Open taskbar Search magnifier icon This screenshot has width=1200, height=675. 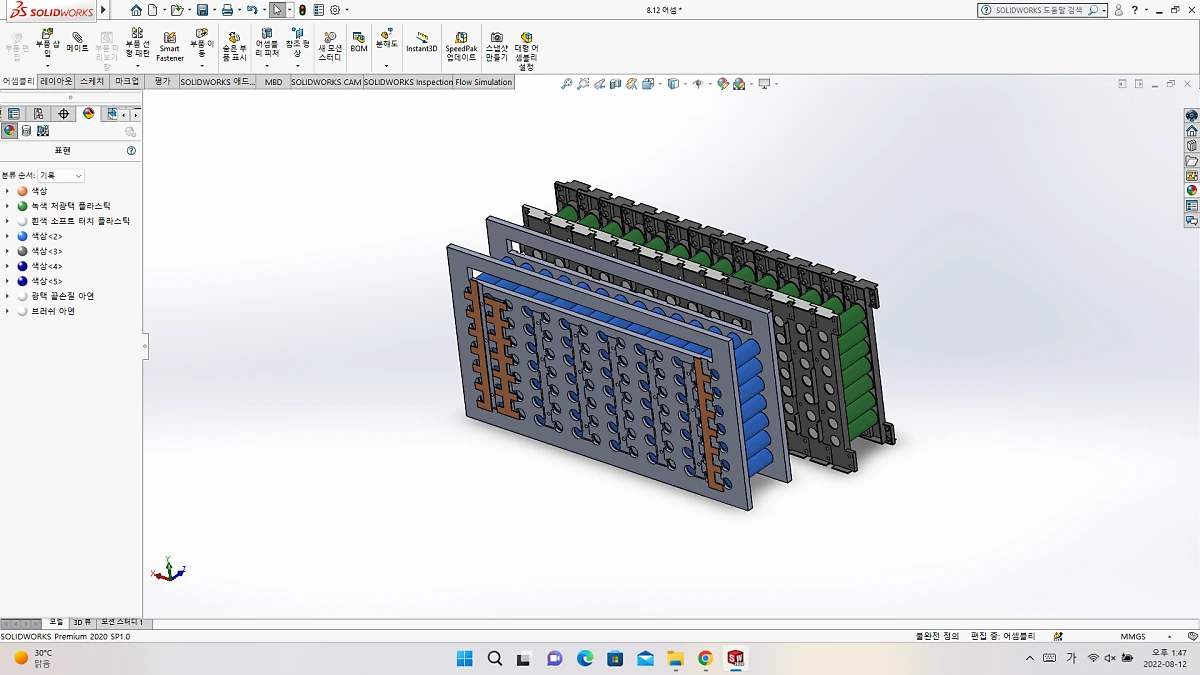click(x=495, y=658)
